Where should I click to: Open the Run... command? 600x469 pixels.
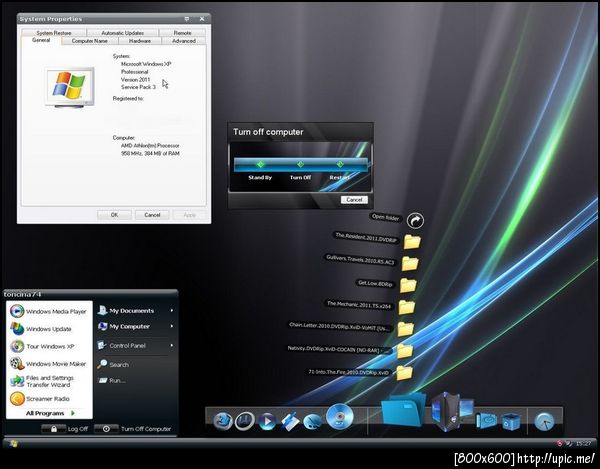click(112, 380)
